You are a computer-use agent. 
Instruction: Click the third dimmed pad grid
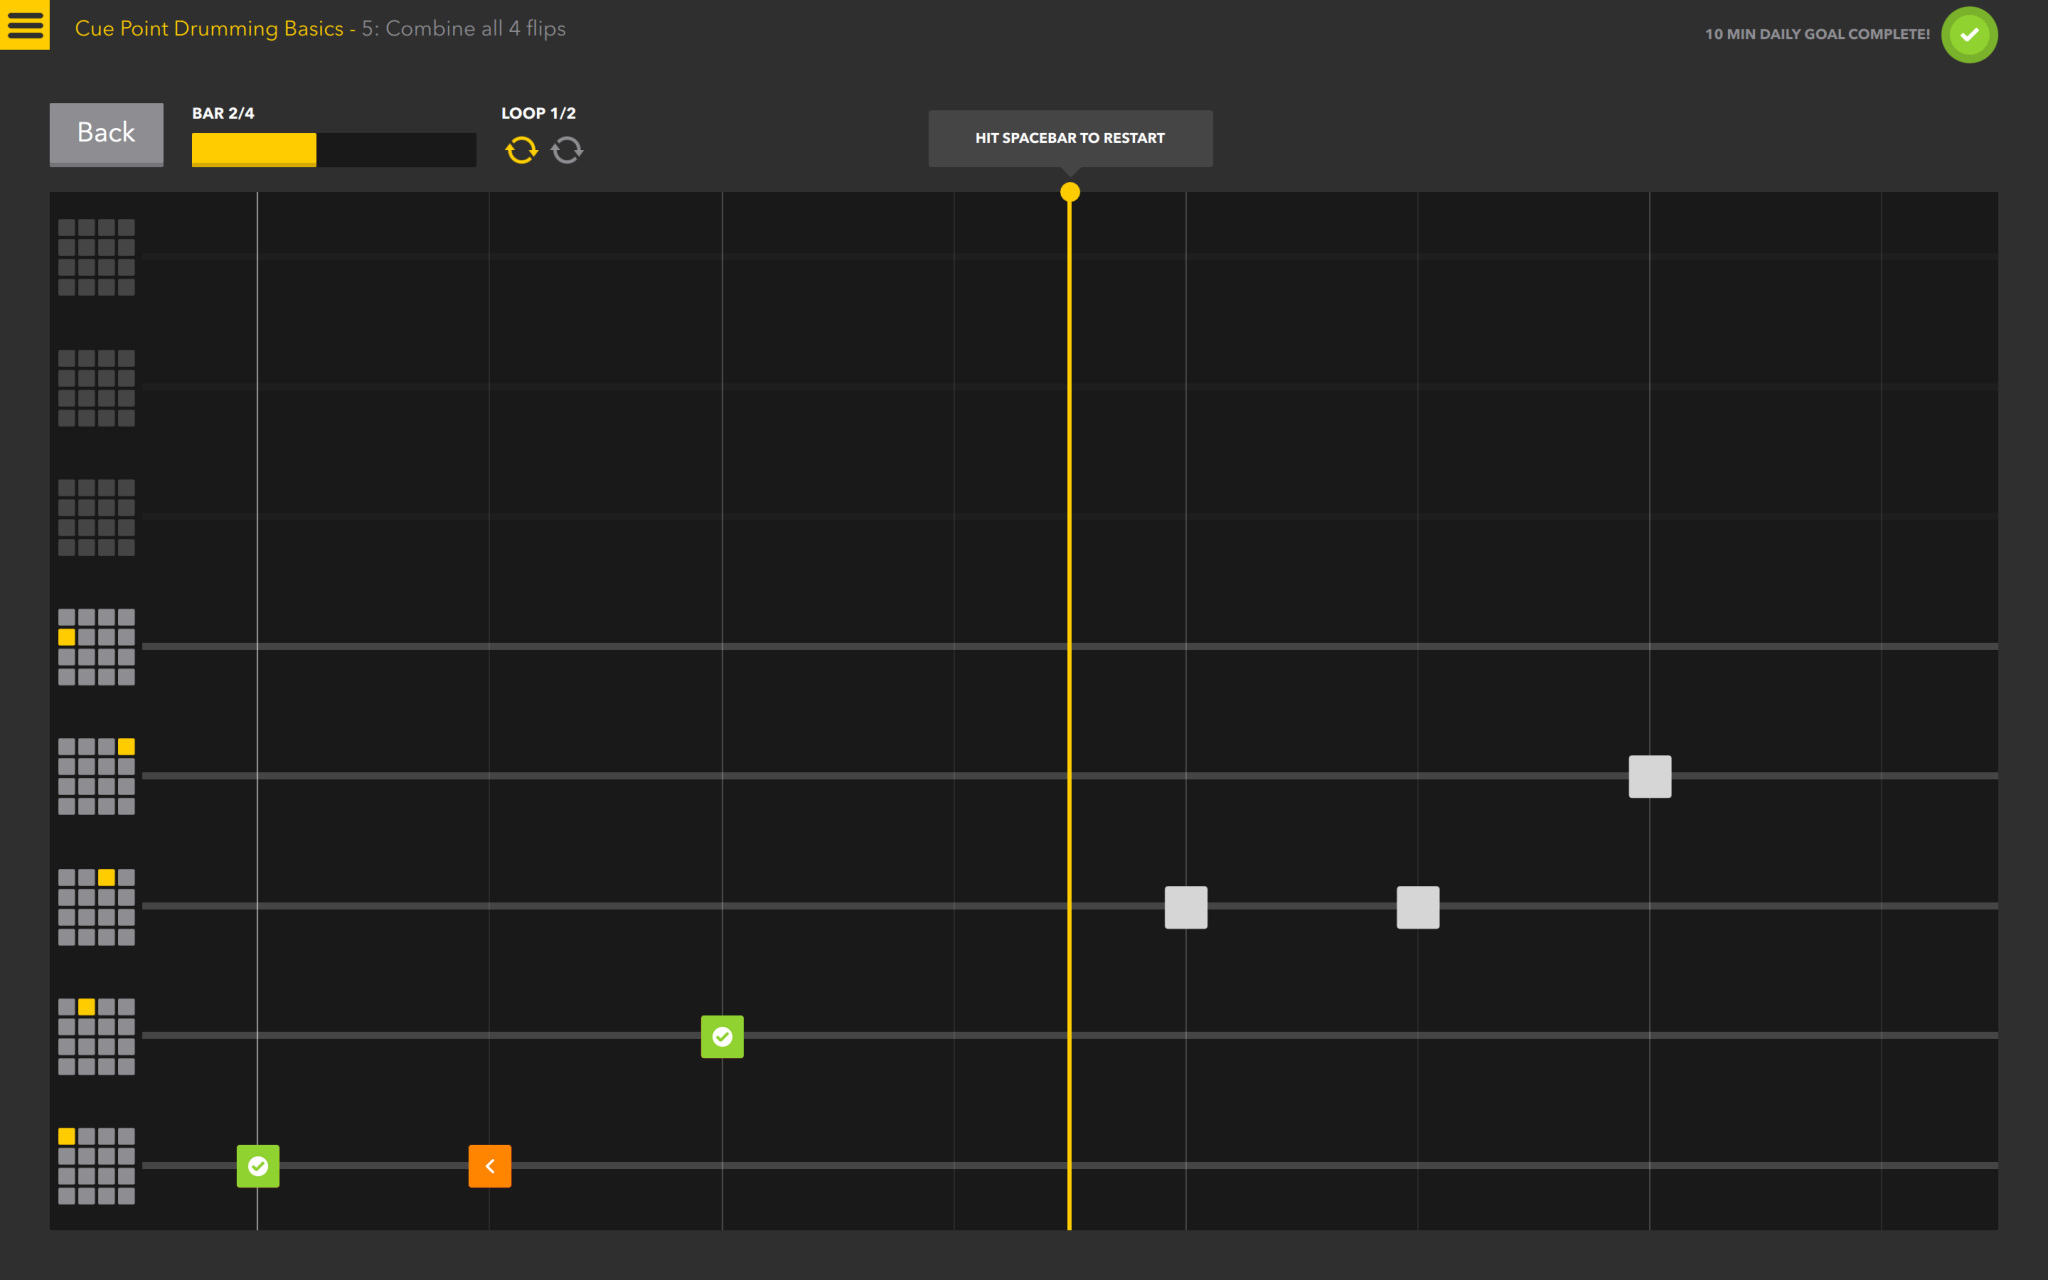click(96, 517)
